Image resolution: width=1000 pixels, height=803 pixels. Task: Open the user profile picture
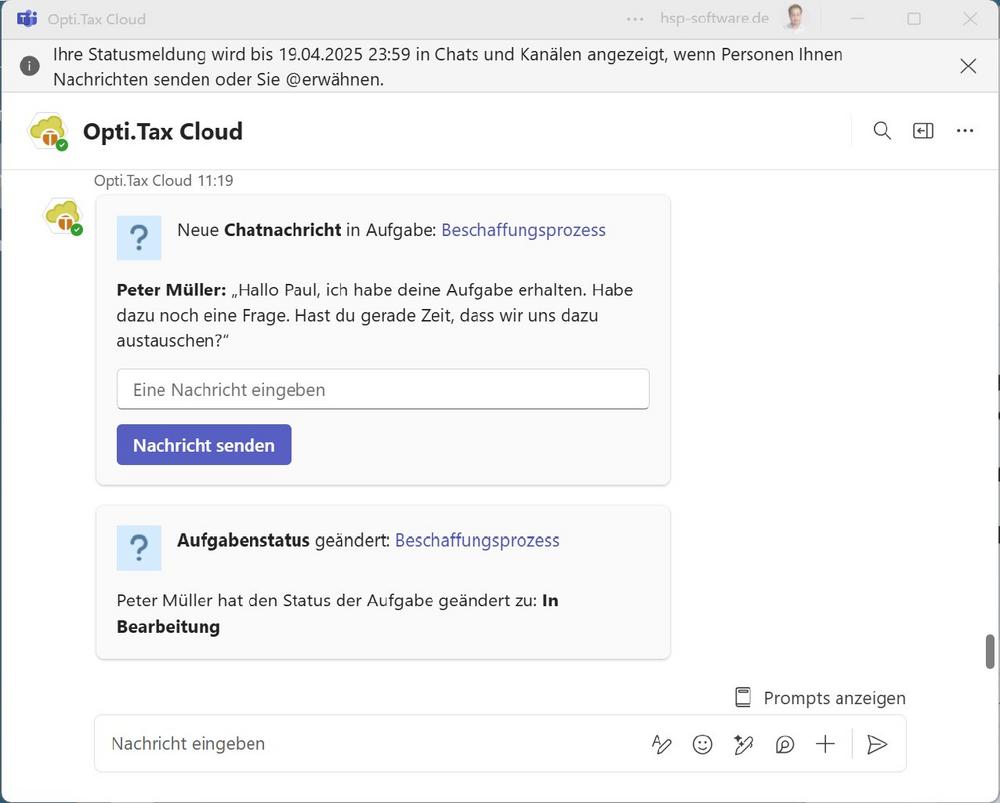794,18
